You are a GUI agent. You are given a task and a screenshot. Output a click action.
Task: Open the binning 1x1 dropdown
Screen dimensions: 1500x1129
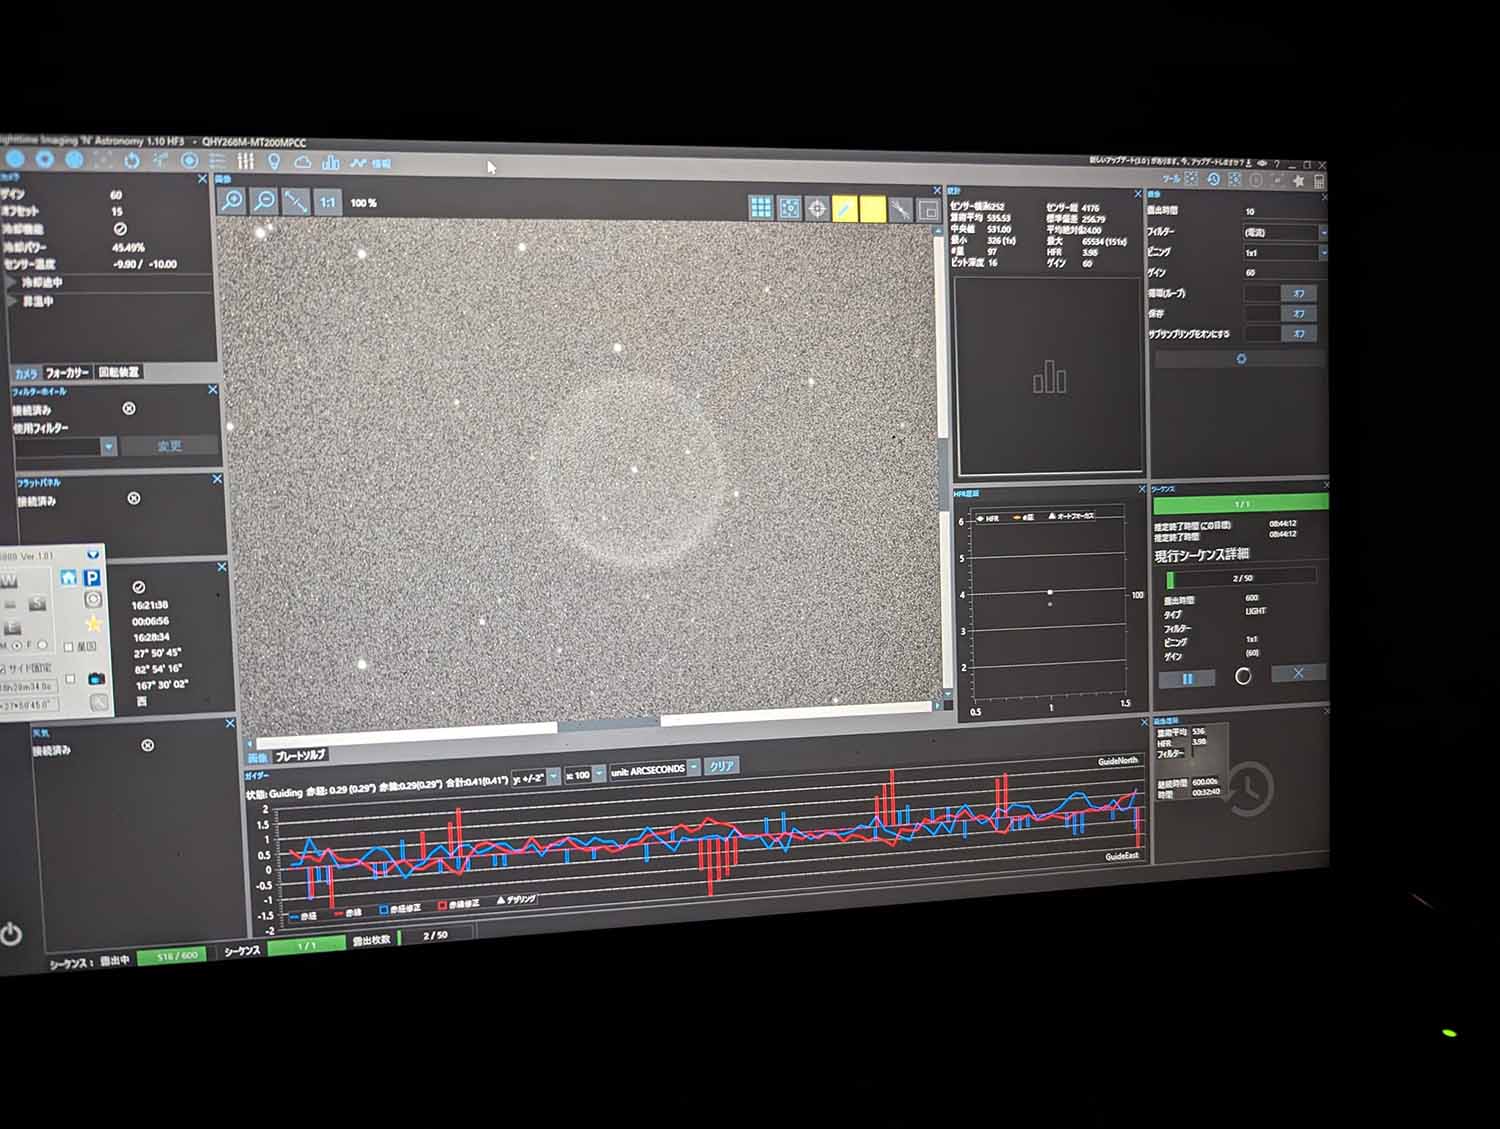point(1285,253)
